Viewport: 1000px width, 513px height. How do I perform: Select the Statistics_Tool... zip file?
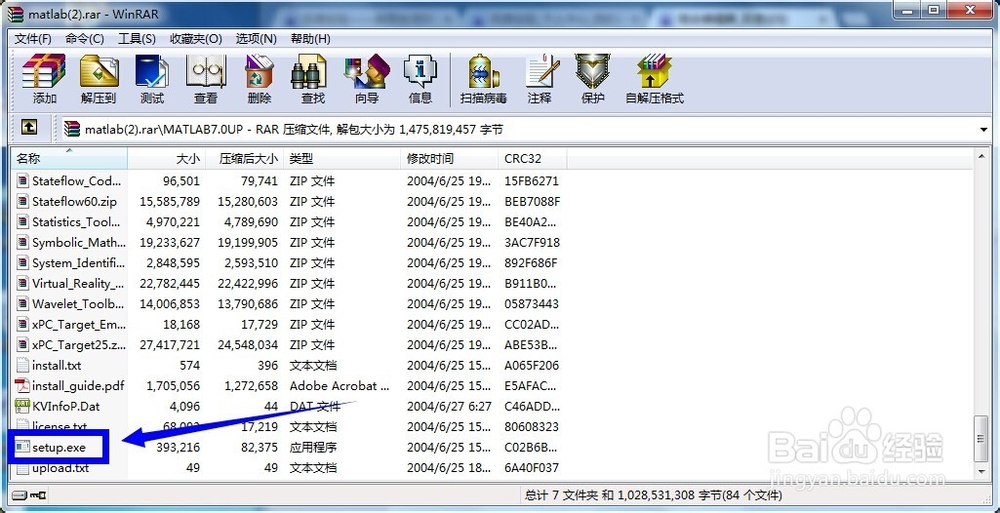(x=77, y=222)
